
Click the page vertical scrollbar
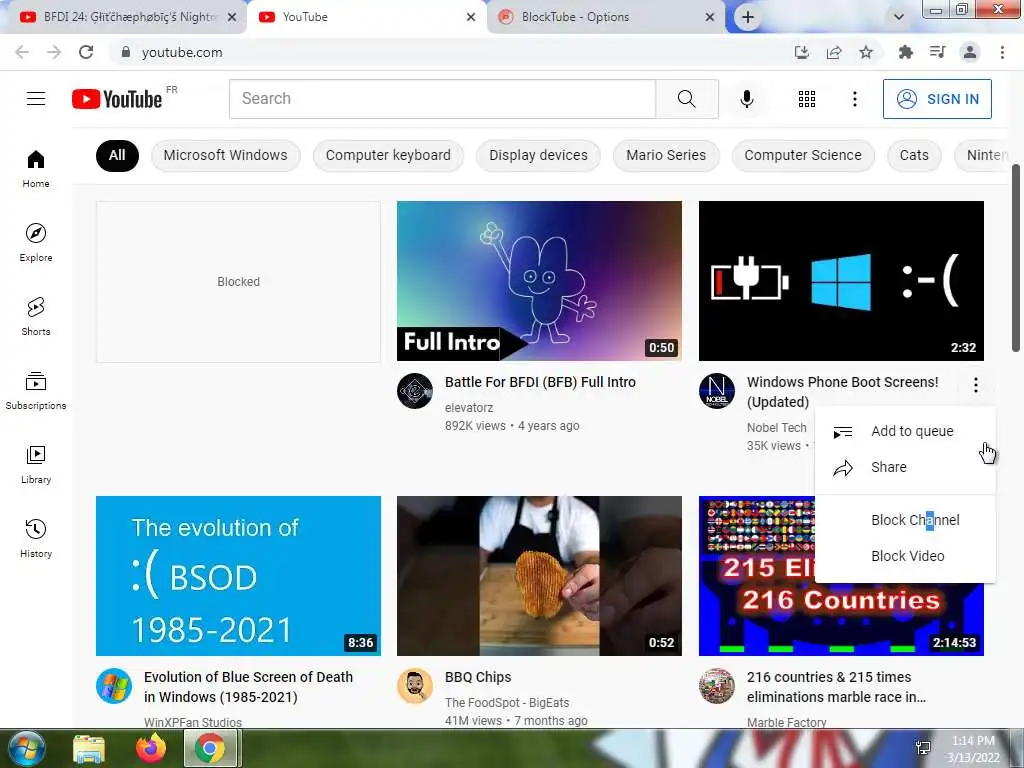[1016, 258]
